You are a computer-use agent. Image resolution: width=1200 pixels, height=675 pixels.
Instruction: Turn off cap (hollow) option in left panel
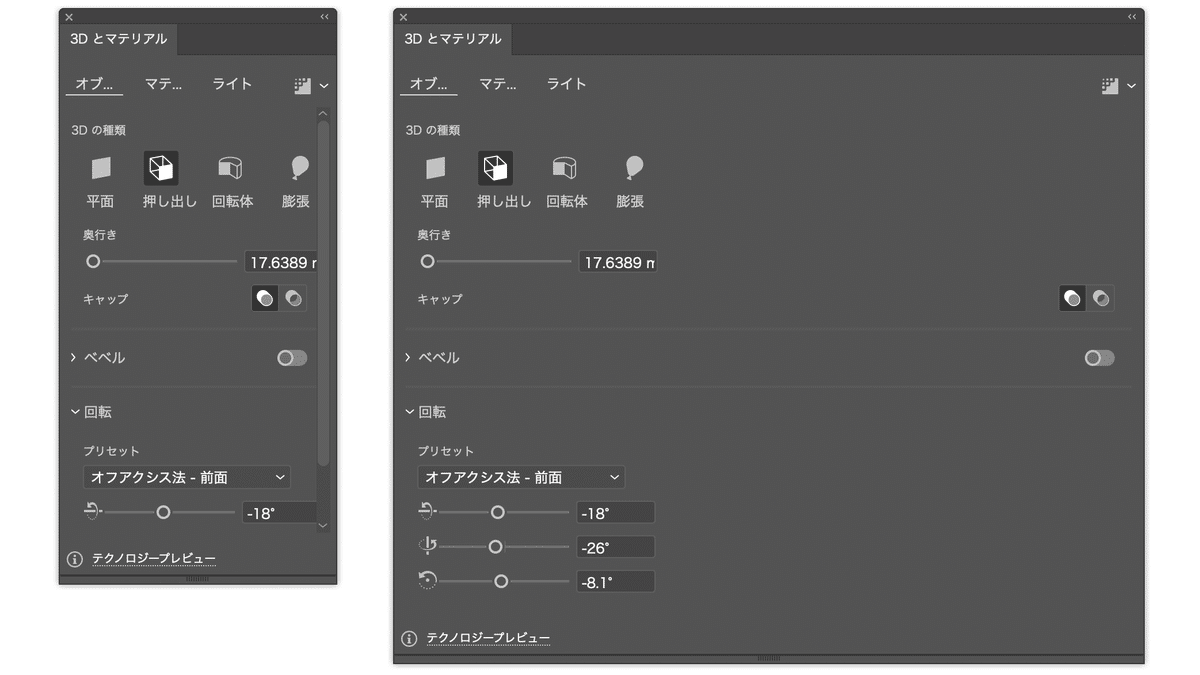293,298
